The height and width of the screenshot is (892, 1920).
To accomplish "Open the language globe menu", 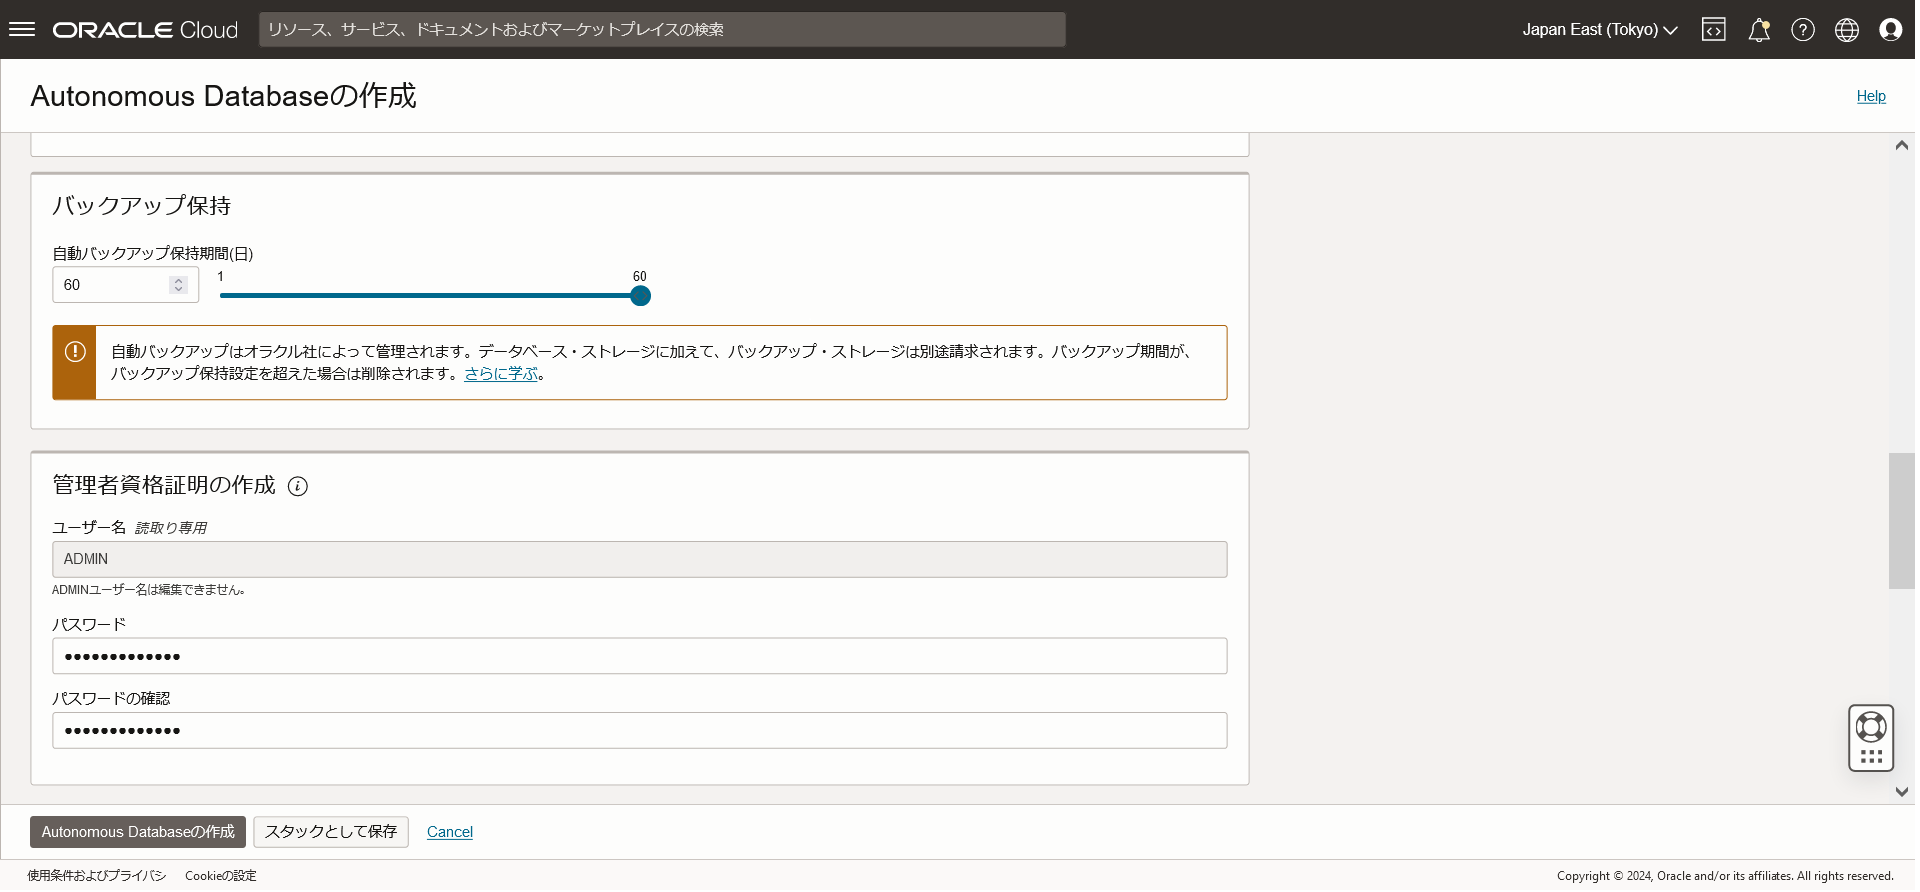I will point(1847,30).
